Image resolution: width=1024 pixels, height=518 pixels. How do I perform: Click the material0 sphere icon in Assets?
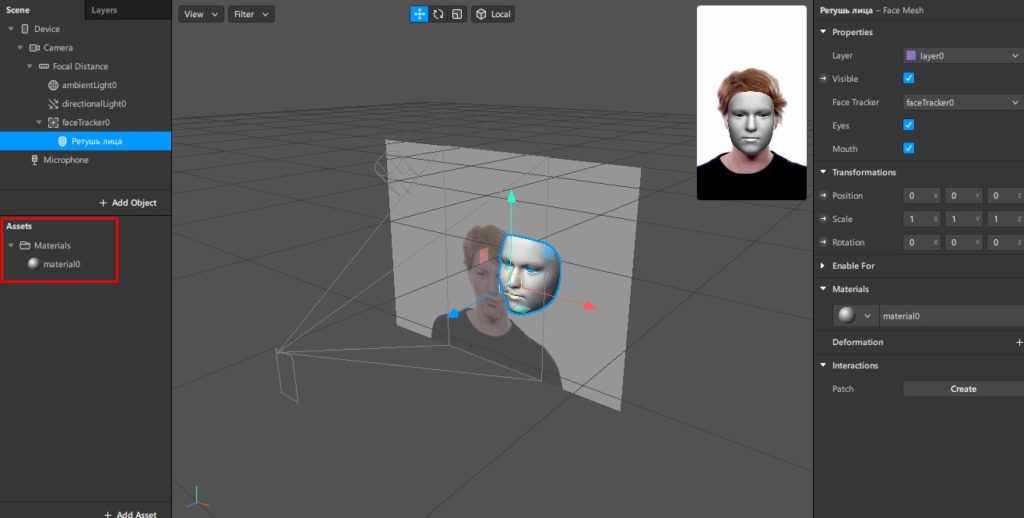(34, 264)
